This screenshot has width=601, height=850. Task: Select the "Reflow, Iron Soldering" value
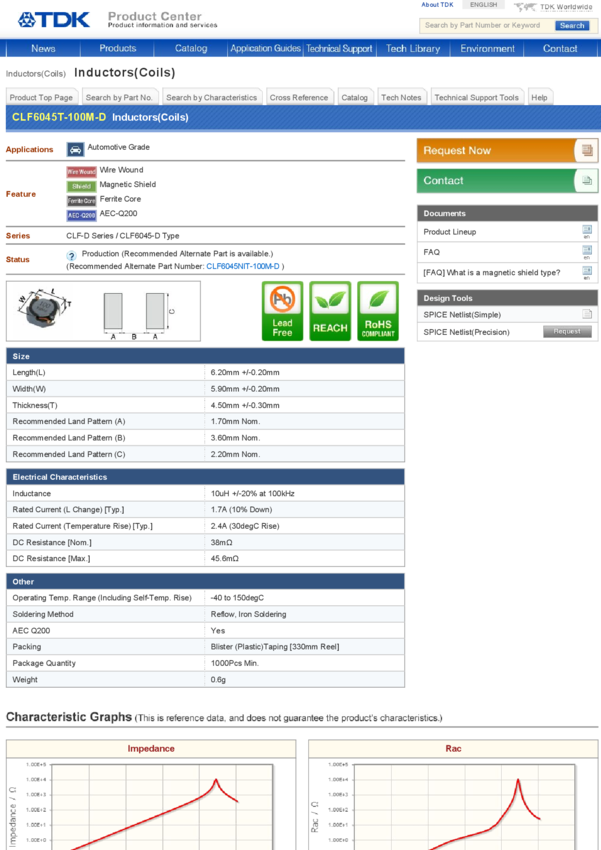[x=248, y=614]
